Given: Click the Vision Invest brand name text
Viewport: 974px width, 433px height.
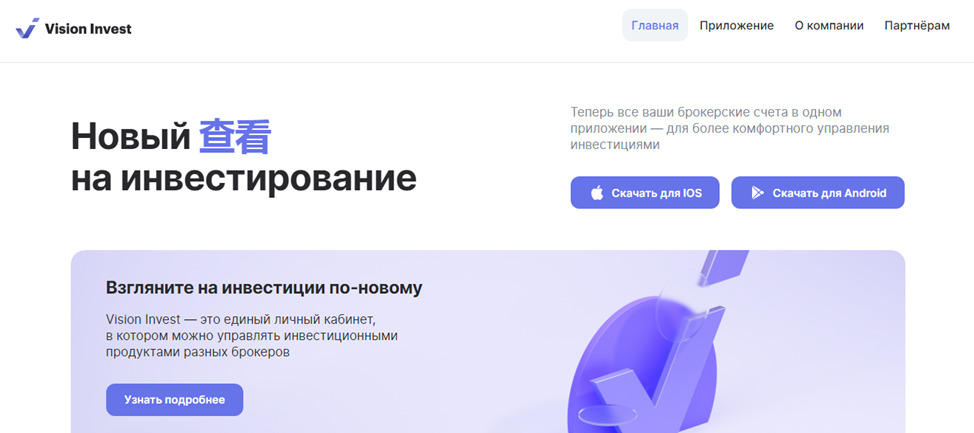Looking at the screenshot, I should click(88, 29).
